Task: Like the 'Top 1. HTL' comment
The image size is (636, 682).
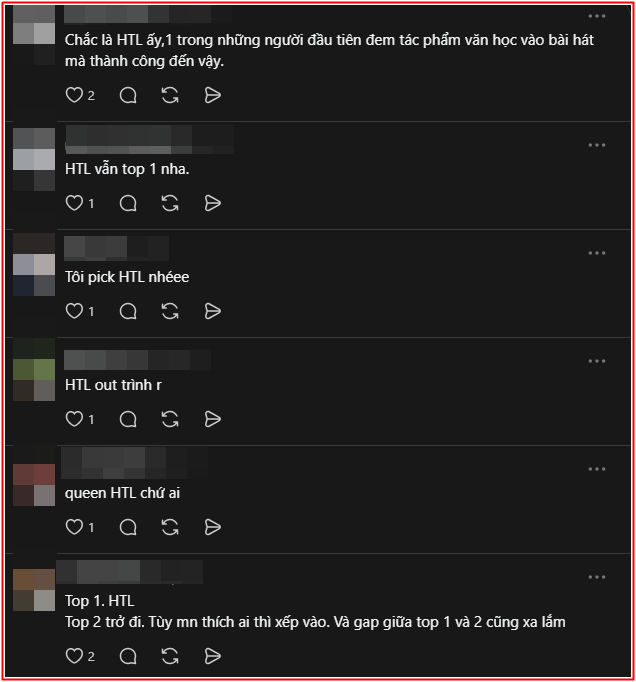Action: point(74,657)
